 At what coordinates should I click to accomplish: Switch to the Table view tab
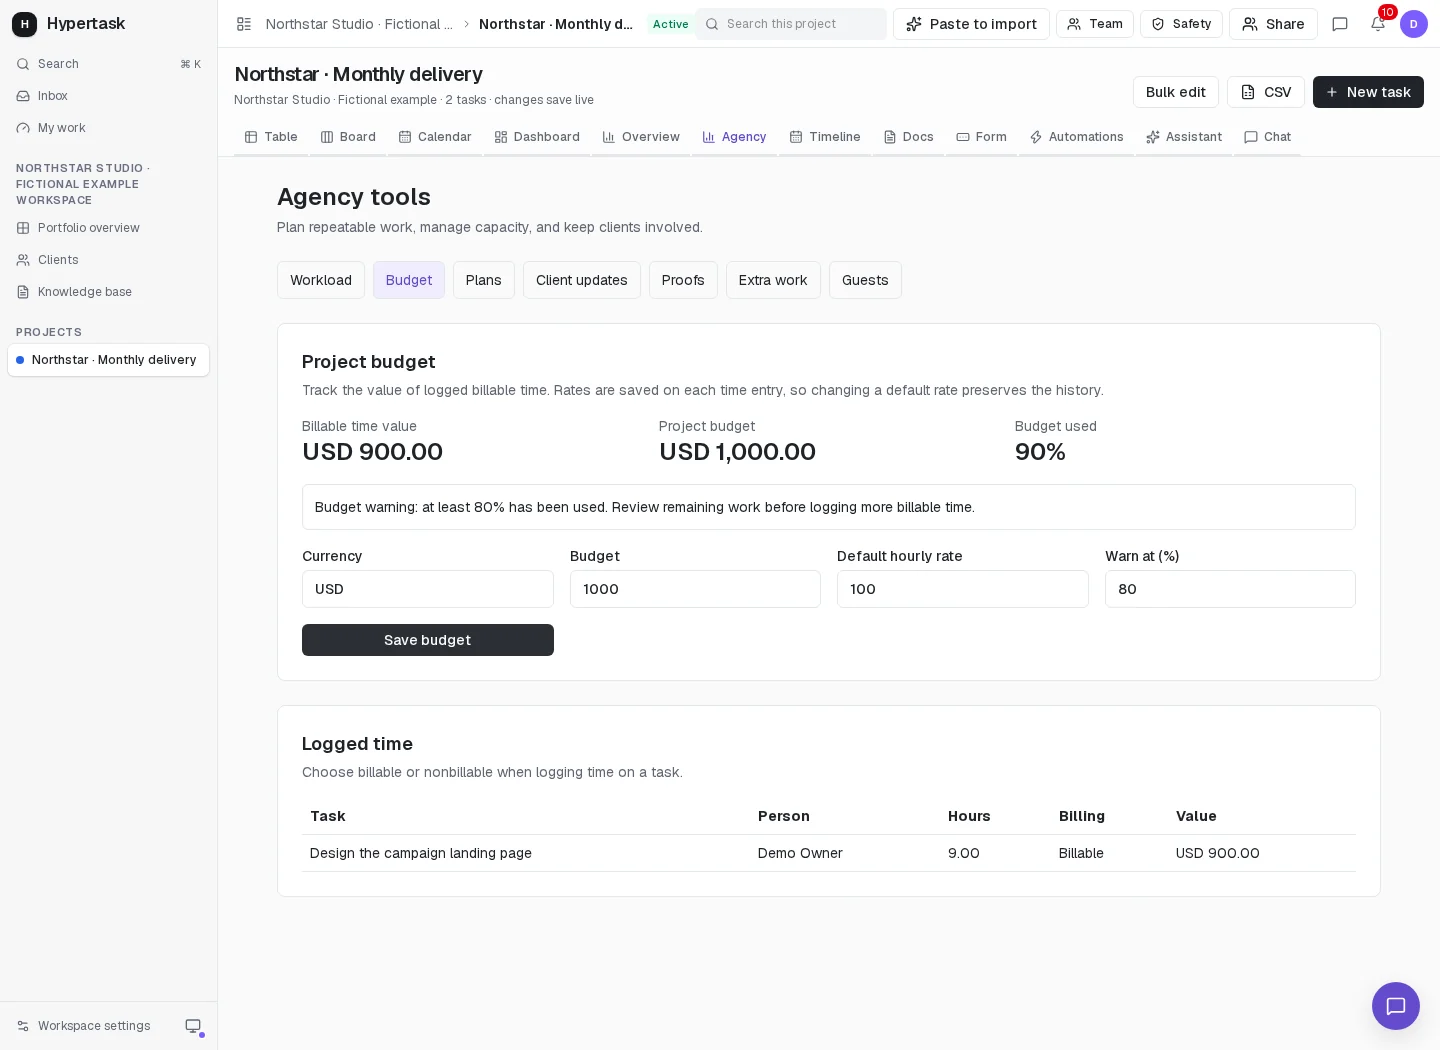271,137
